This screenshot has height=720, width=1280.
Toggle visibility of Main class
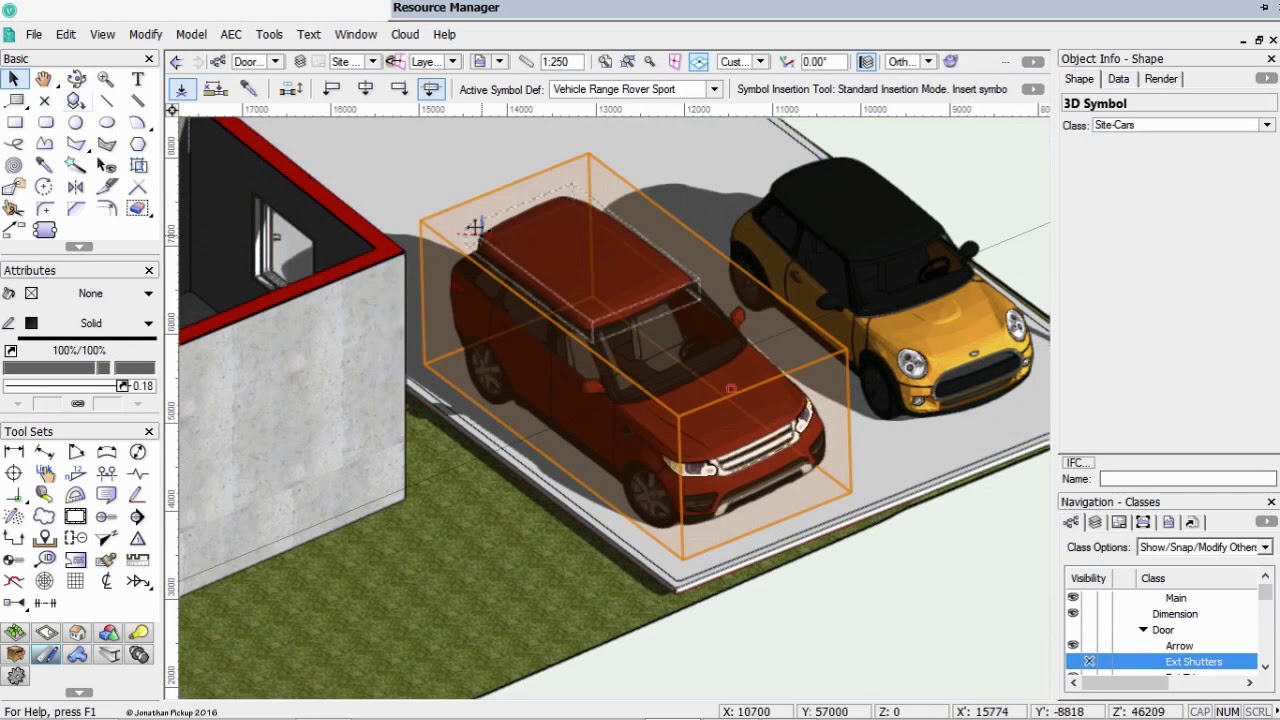coord(1073,598)
